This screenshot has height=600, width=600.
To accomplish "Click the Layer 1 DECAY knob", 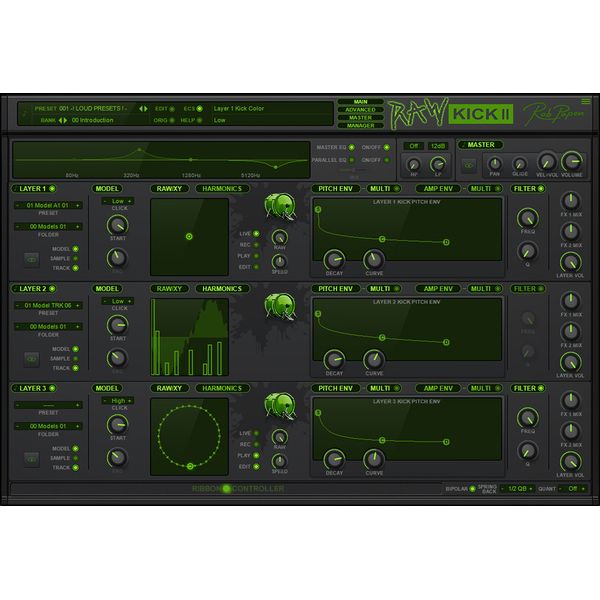I will (x=334, y=260).
